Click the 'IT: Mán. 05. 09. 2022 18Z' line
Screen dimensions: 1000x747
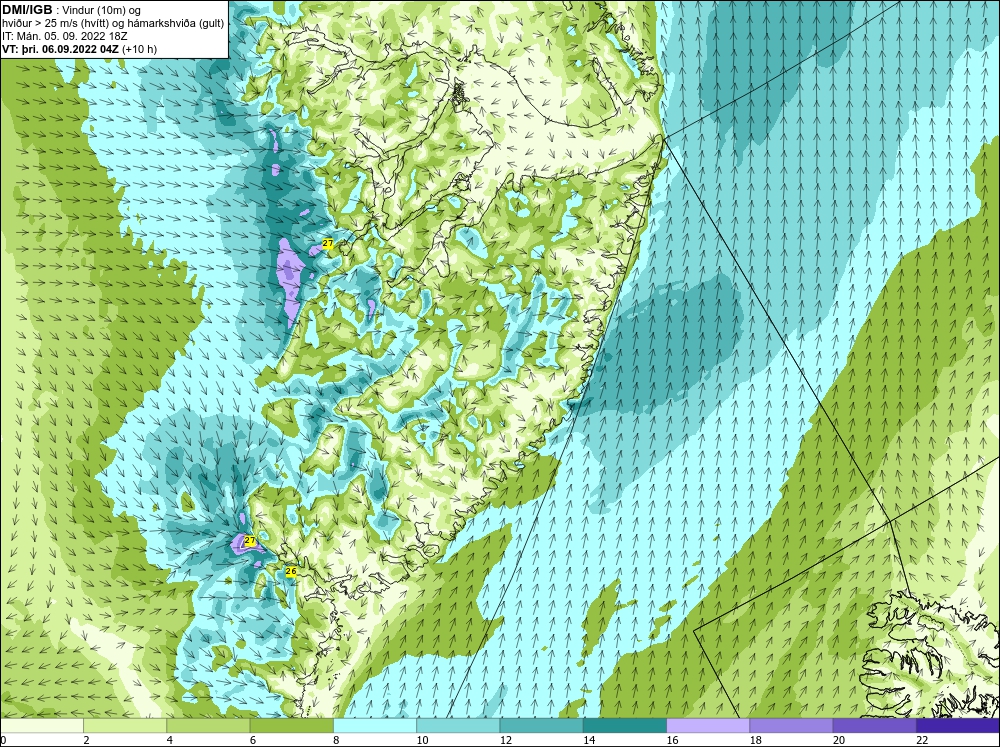coord(64,36)
